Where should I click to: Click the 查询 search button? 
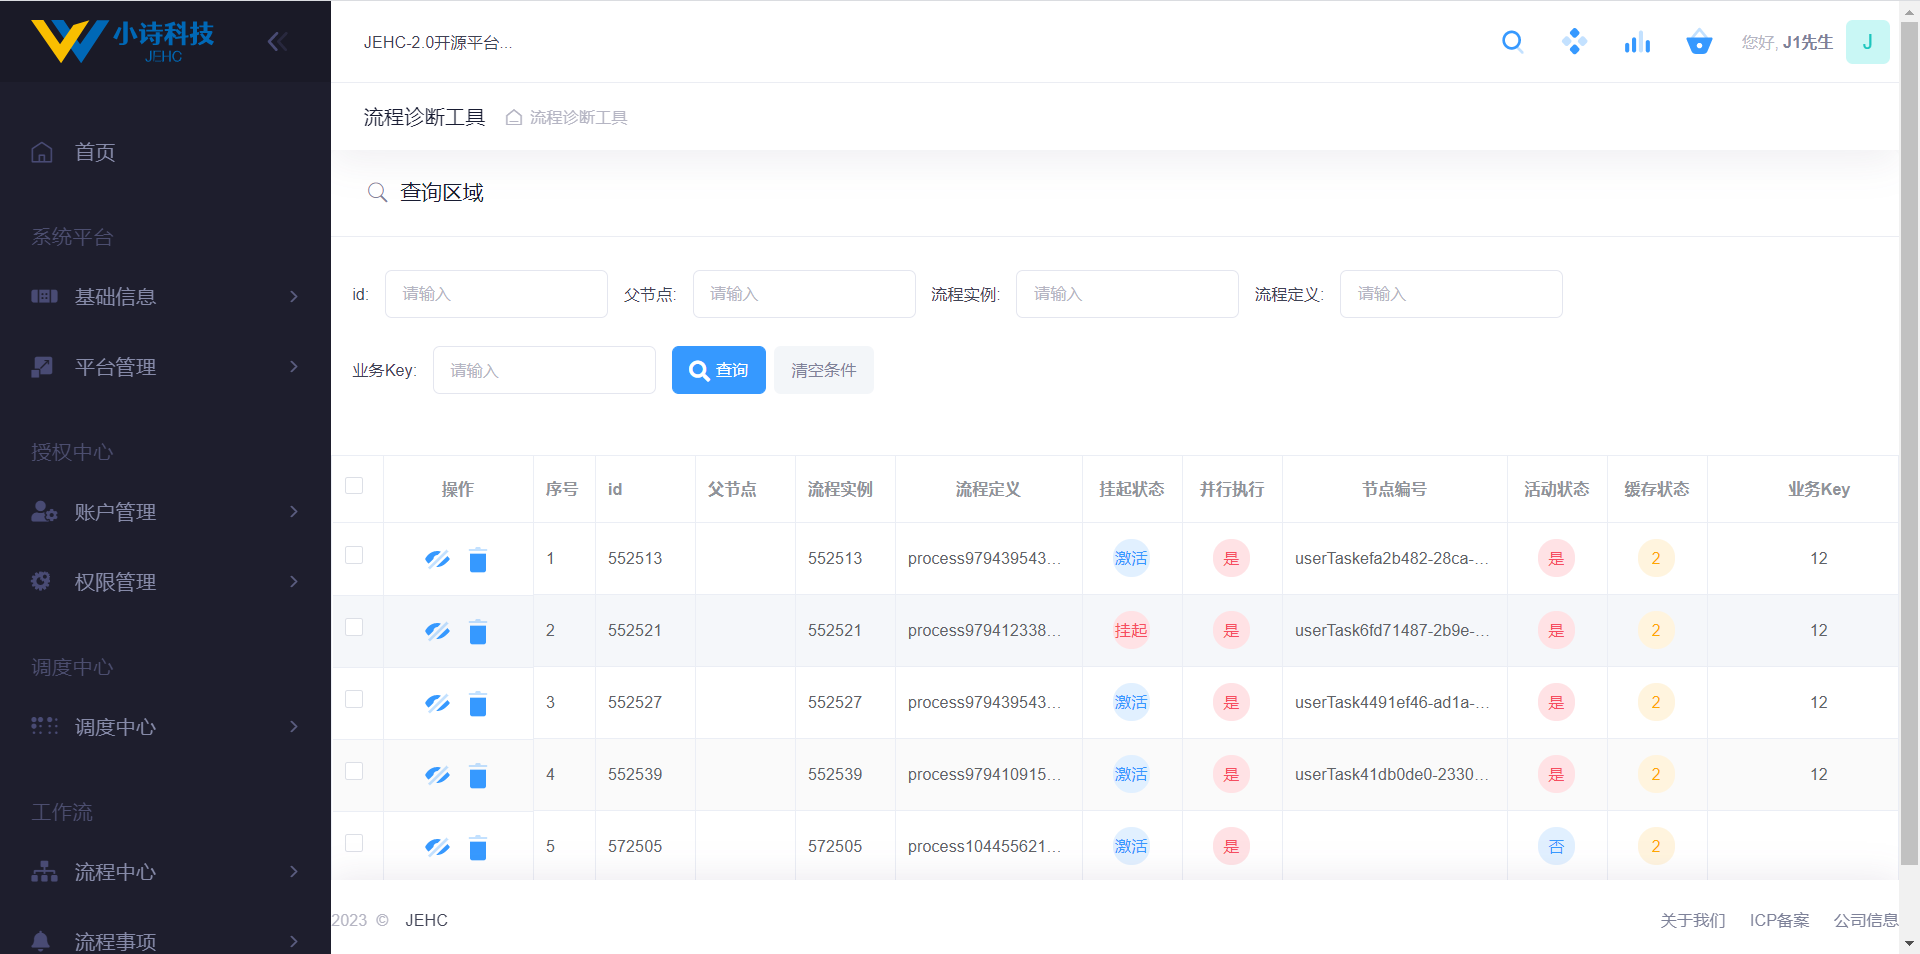click(719, 370)
